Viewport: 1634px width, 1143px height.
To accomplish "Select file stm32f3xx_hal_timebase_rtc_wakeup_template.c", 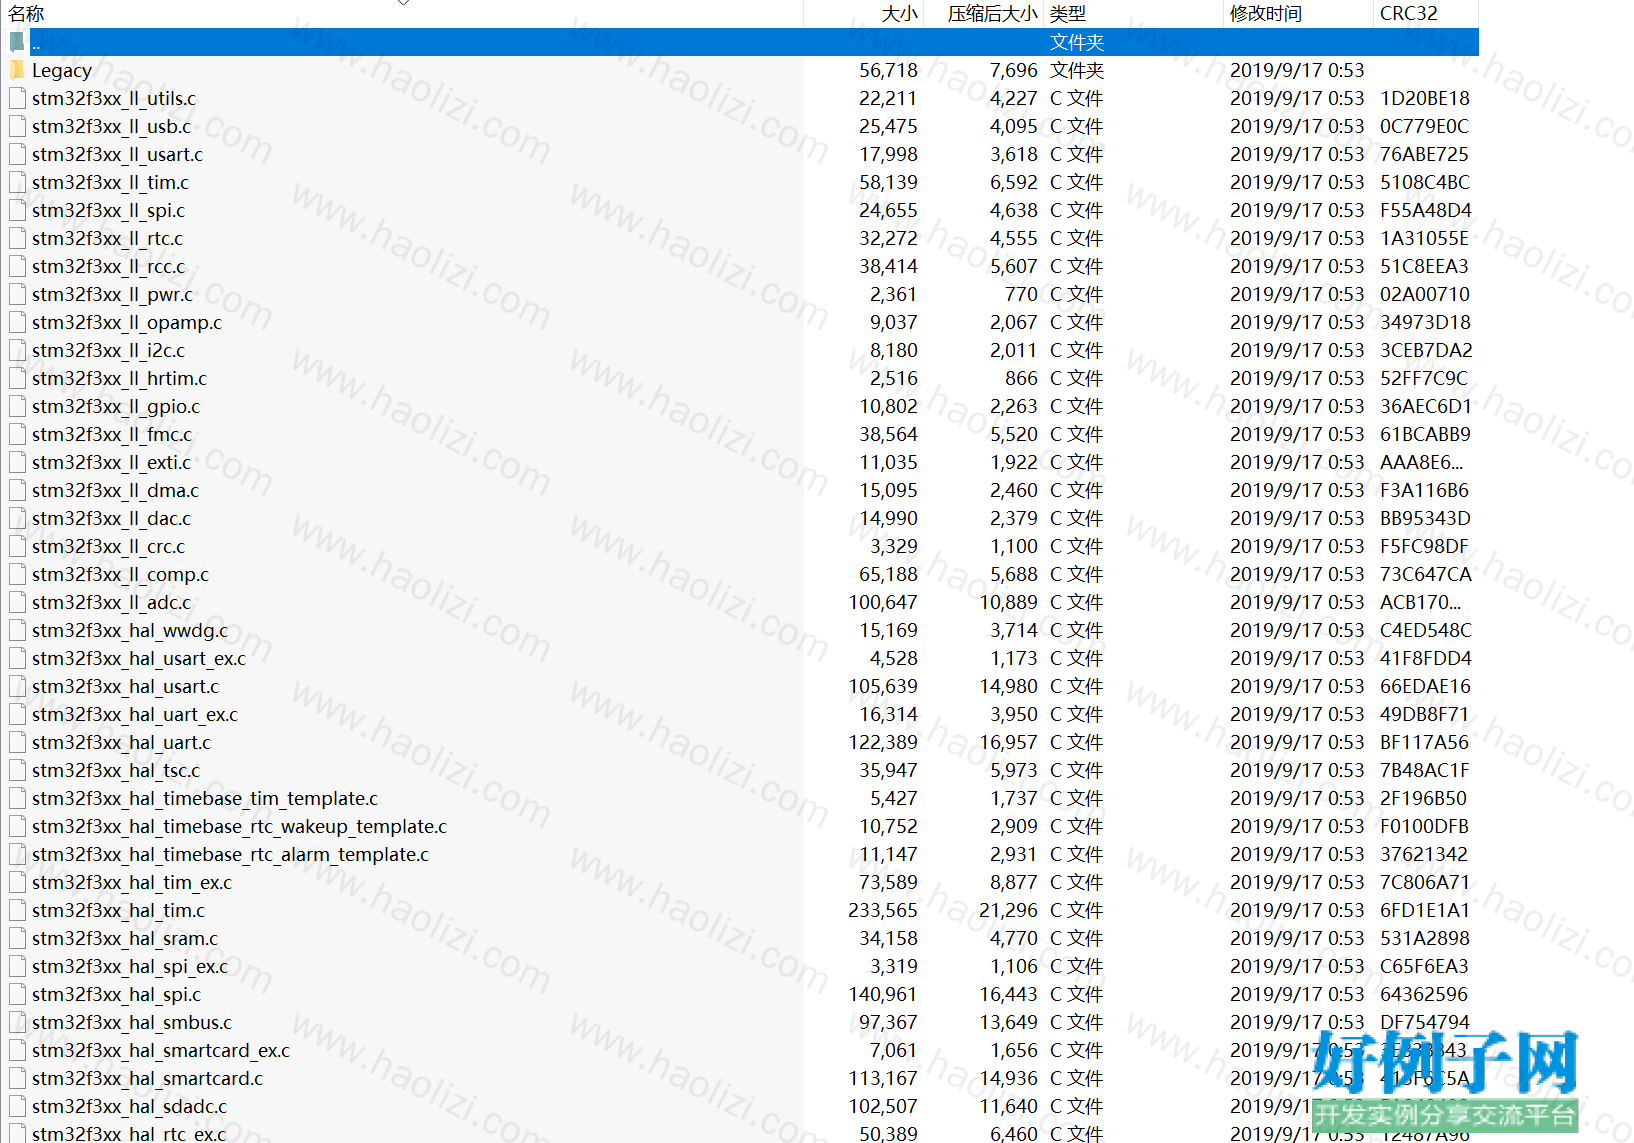I will pyautogui.click(x=240, y=826).
